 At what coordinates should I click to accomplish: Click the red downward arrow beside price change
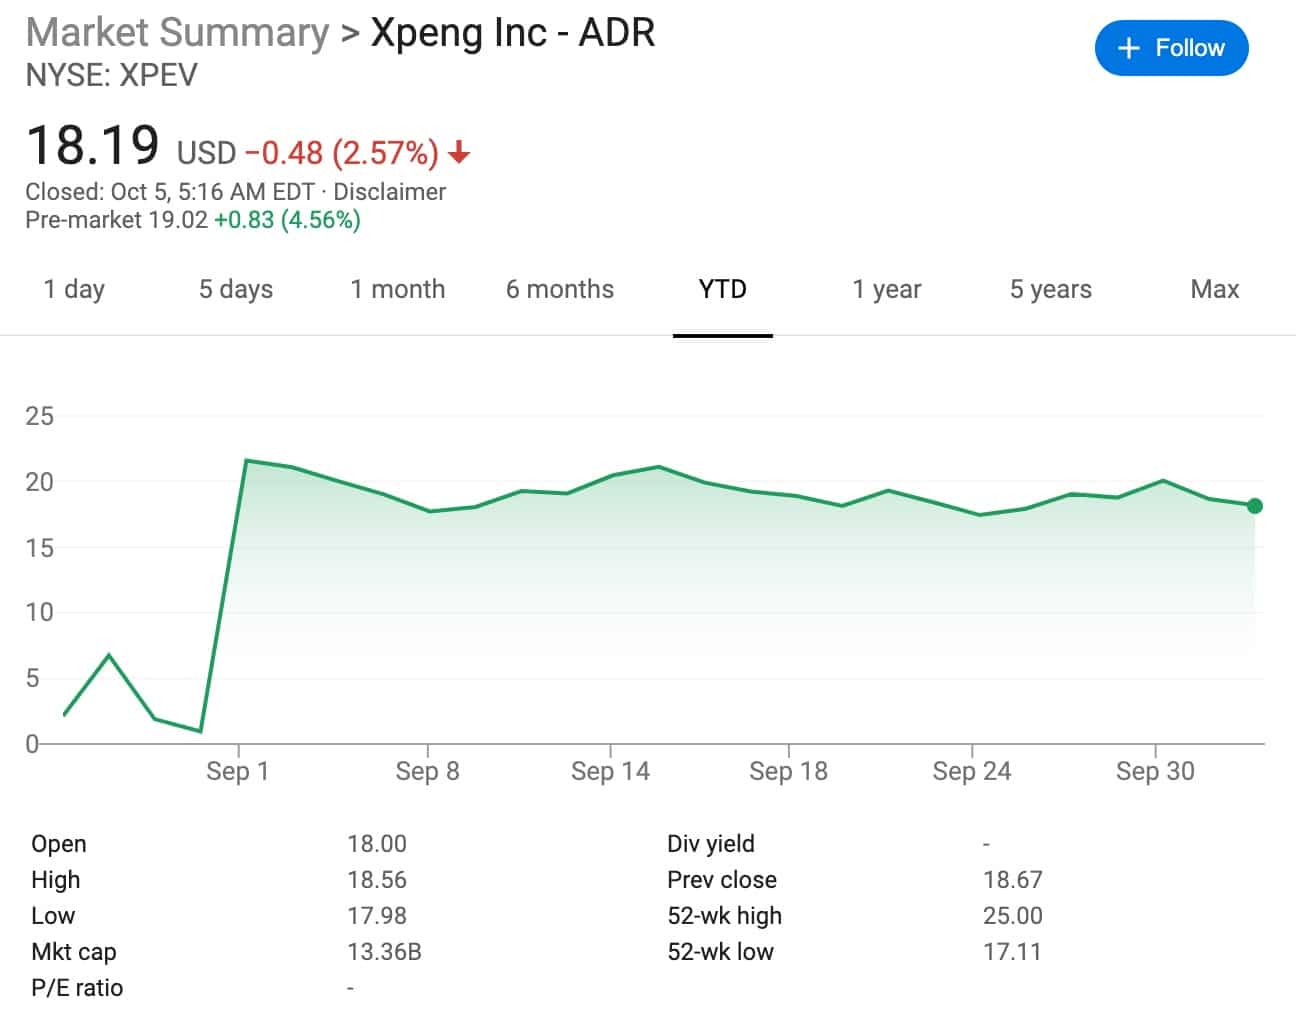459,153
